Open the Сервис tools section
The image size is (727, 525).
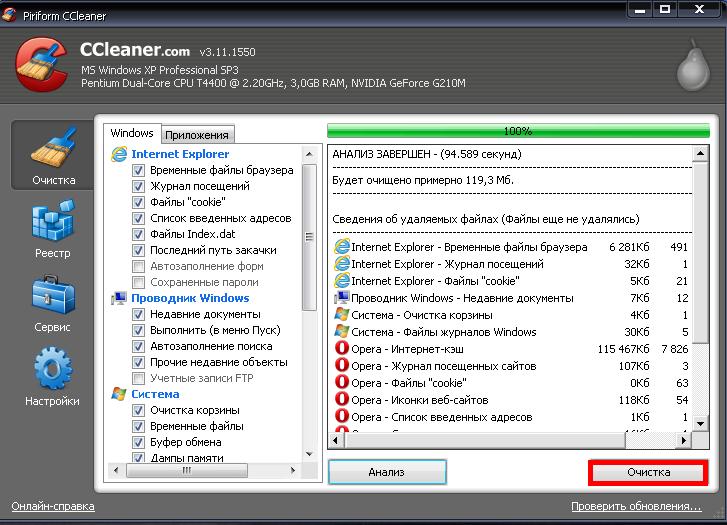pos(53,303)
